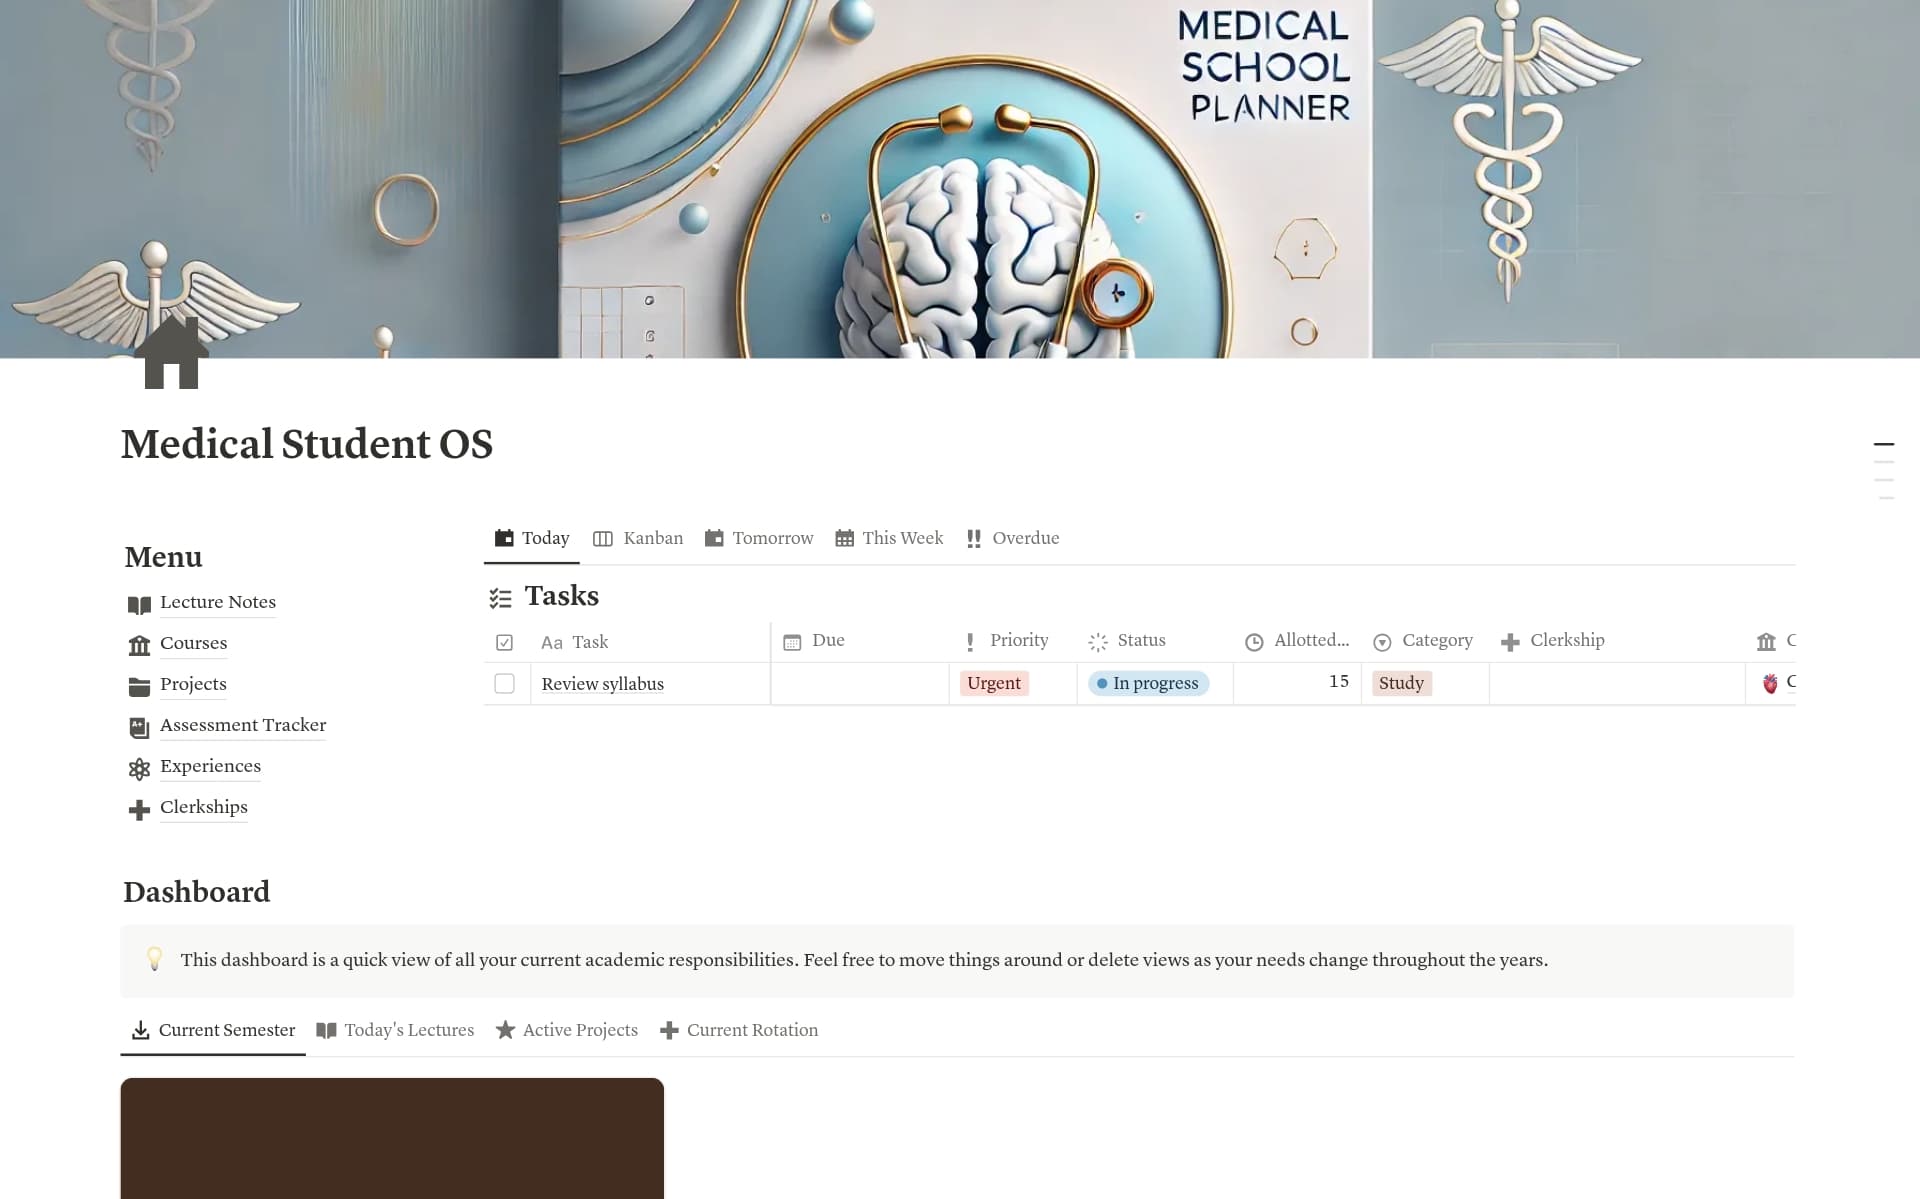1920x1199 pixels.
Task: Click the house page icon
Action: [171, 353]
